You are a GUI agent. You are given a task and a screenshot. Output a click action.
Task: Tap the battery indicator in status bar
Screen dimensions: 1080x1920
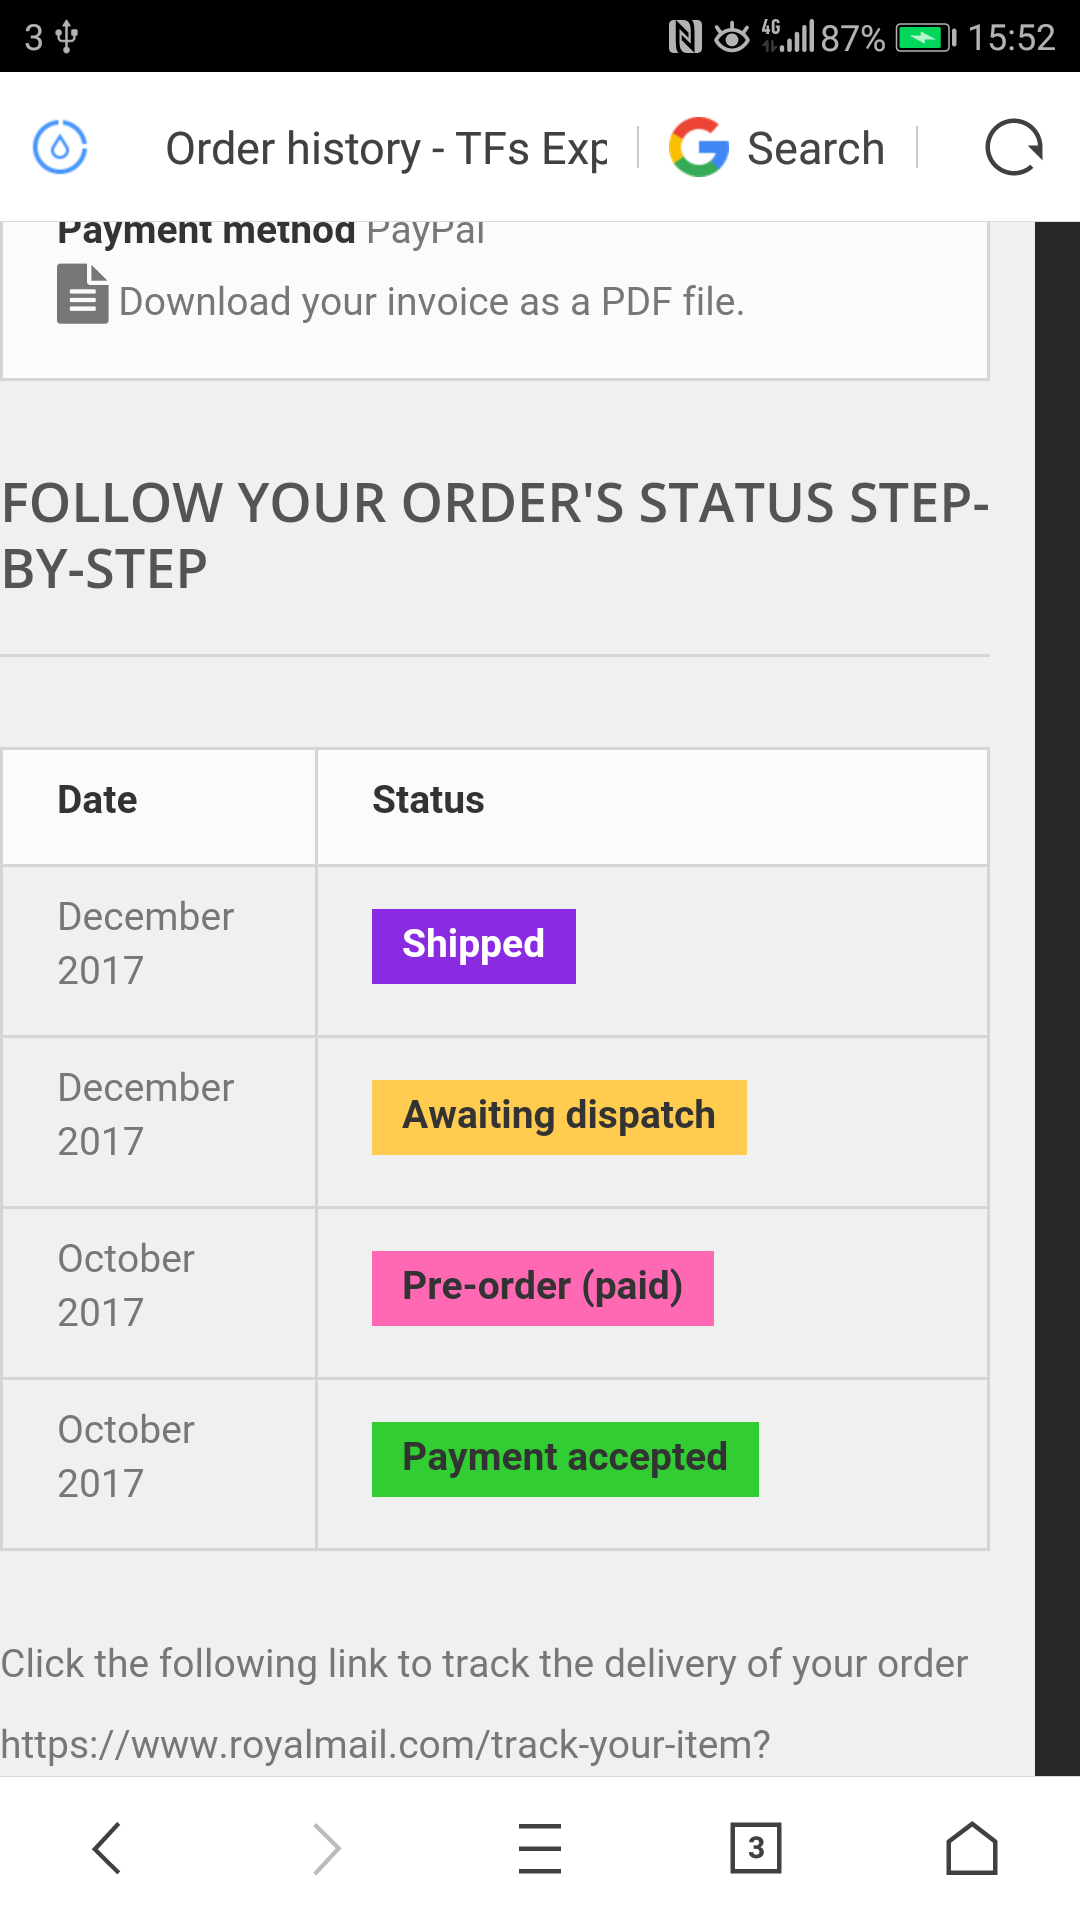(x=925, y=38)
